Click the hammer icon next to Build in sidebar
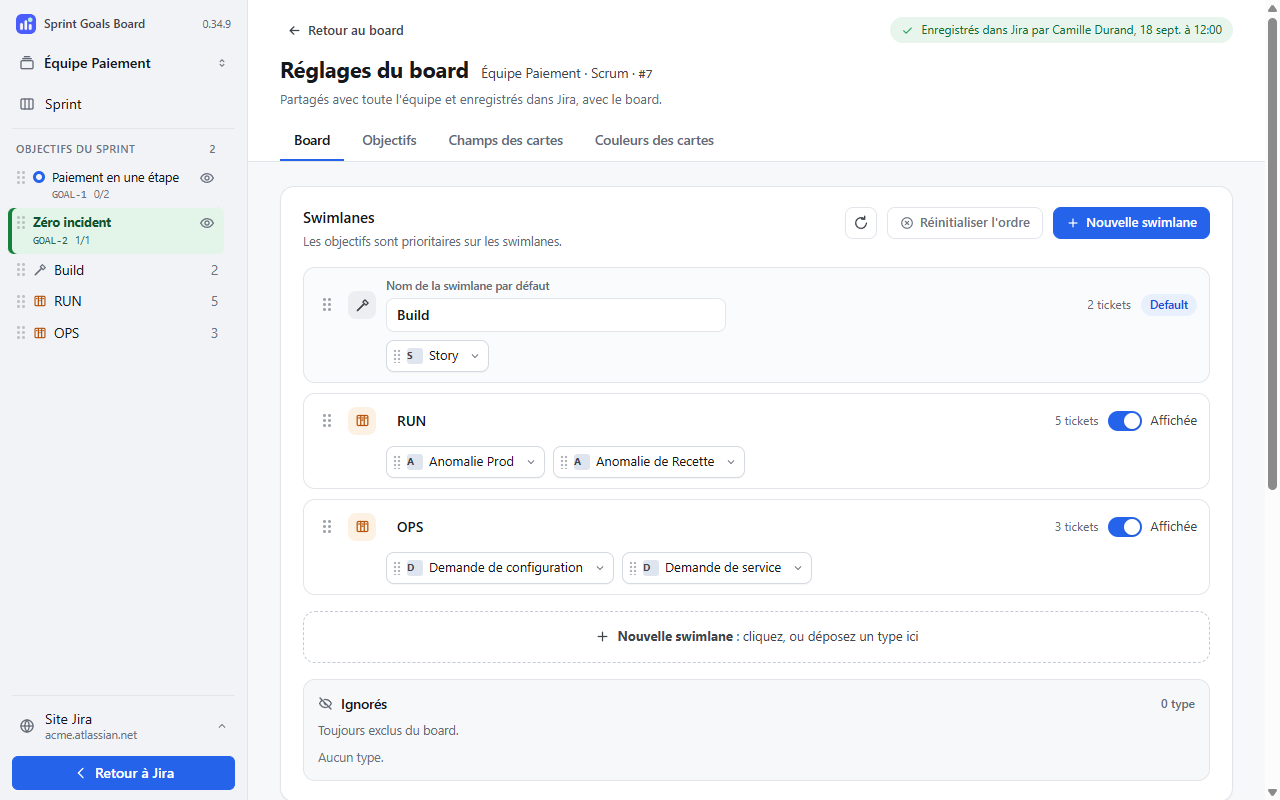1280x800 pixels. [40, 270]
